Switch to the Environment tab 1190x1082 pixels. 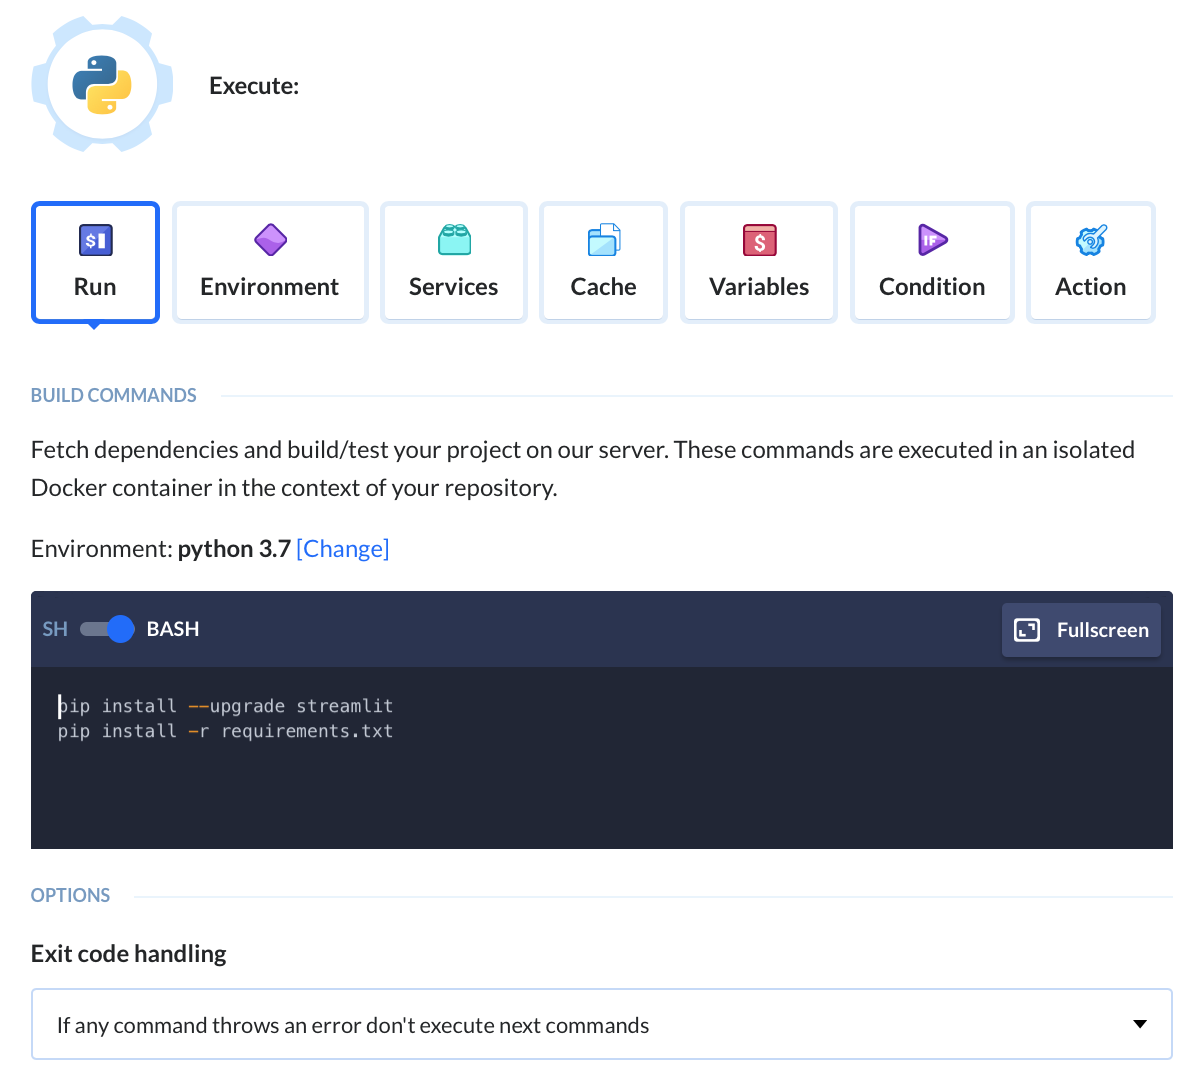[270, 263]
